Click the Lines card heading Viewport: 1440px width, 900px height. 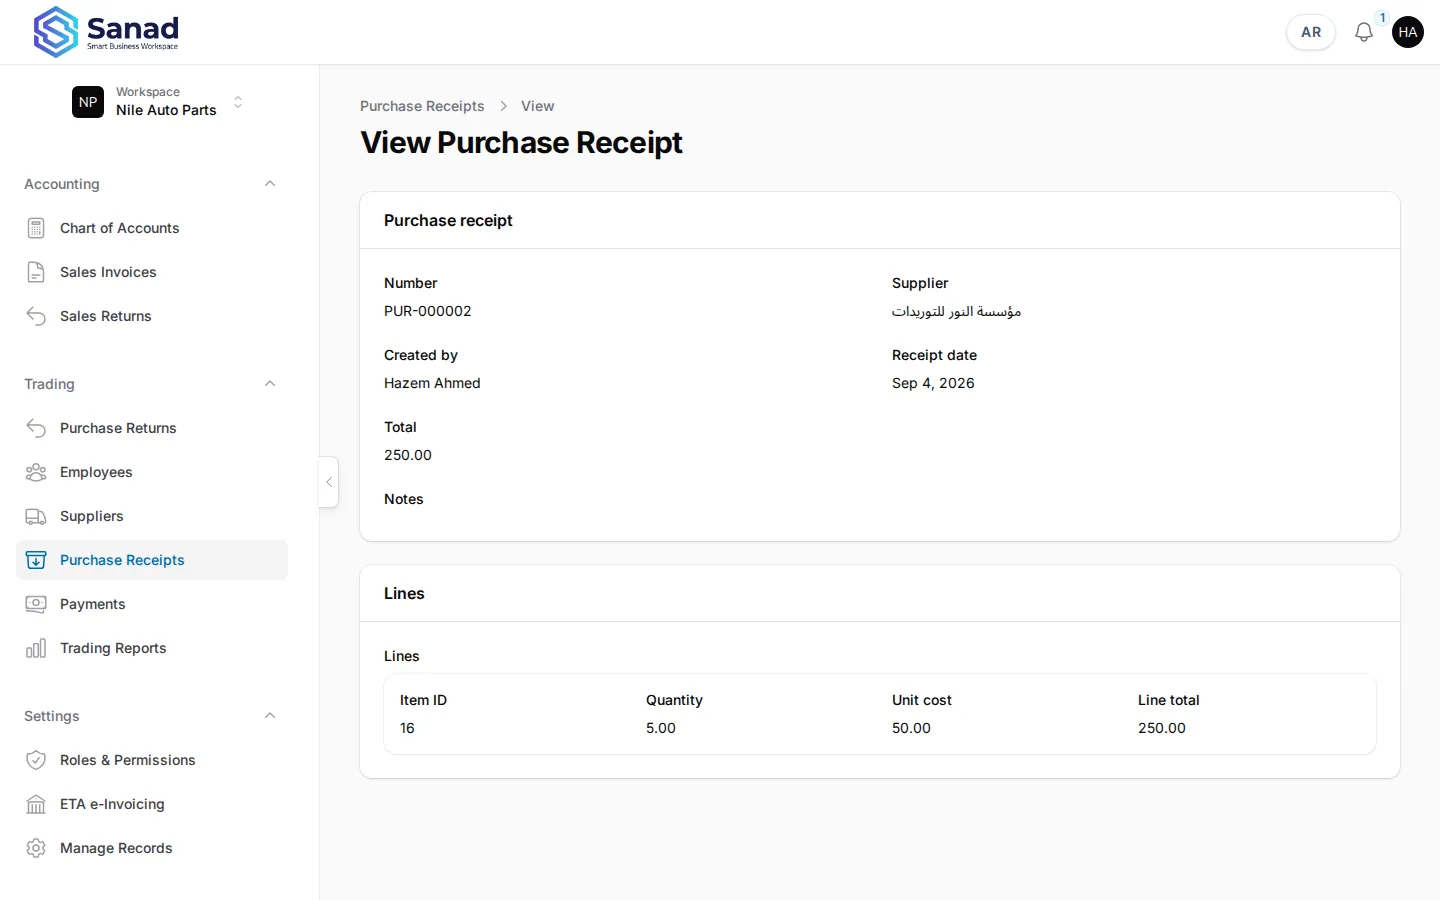404,593
